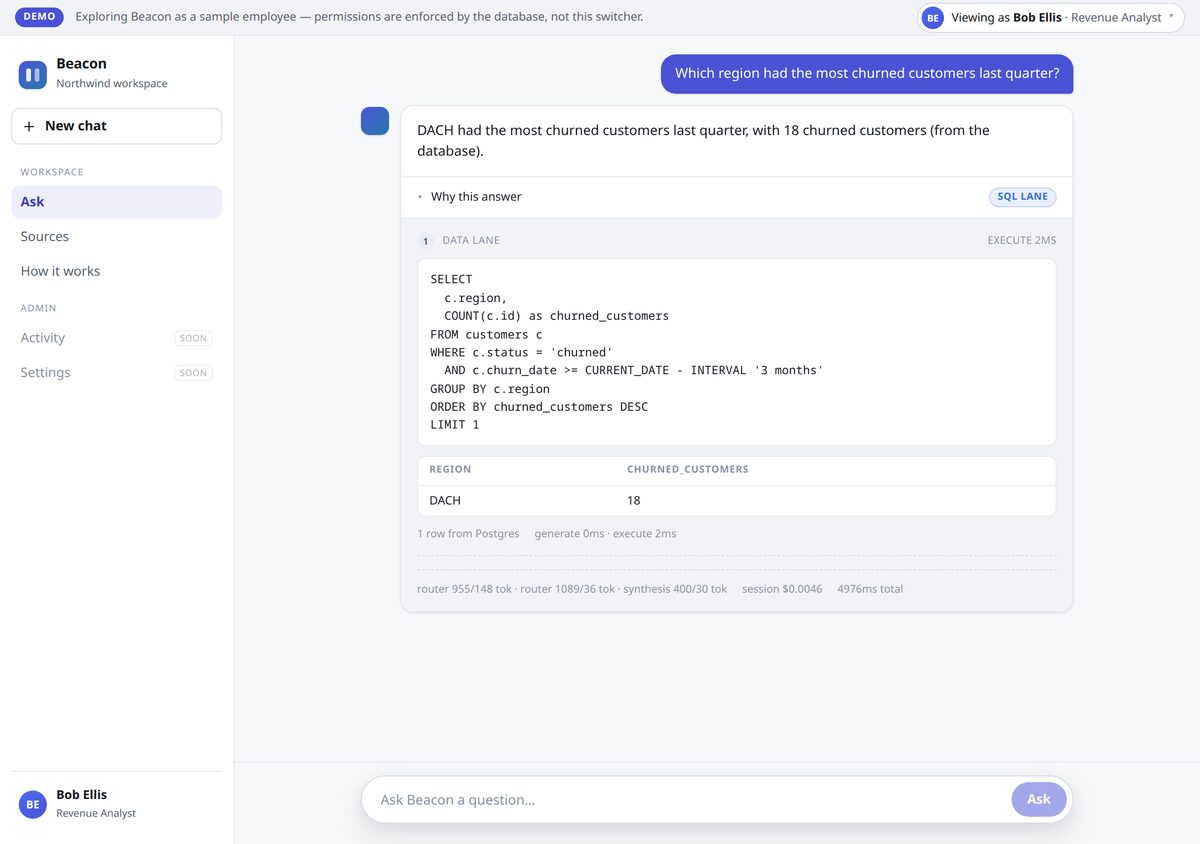Click the Ask submit button

point(1039,799)
